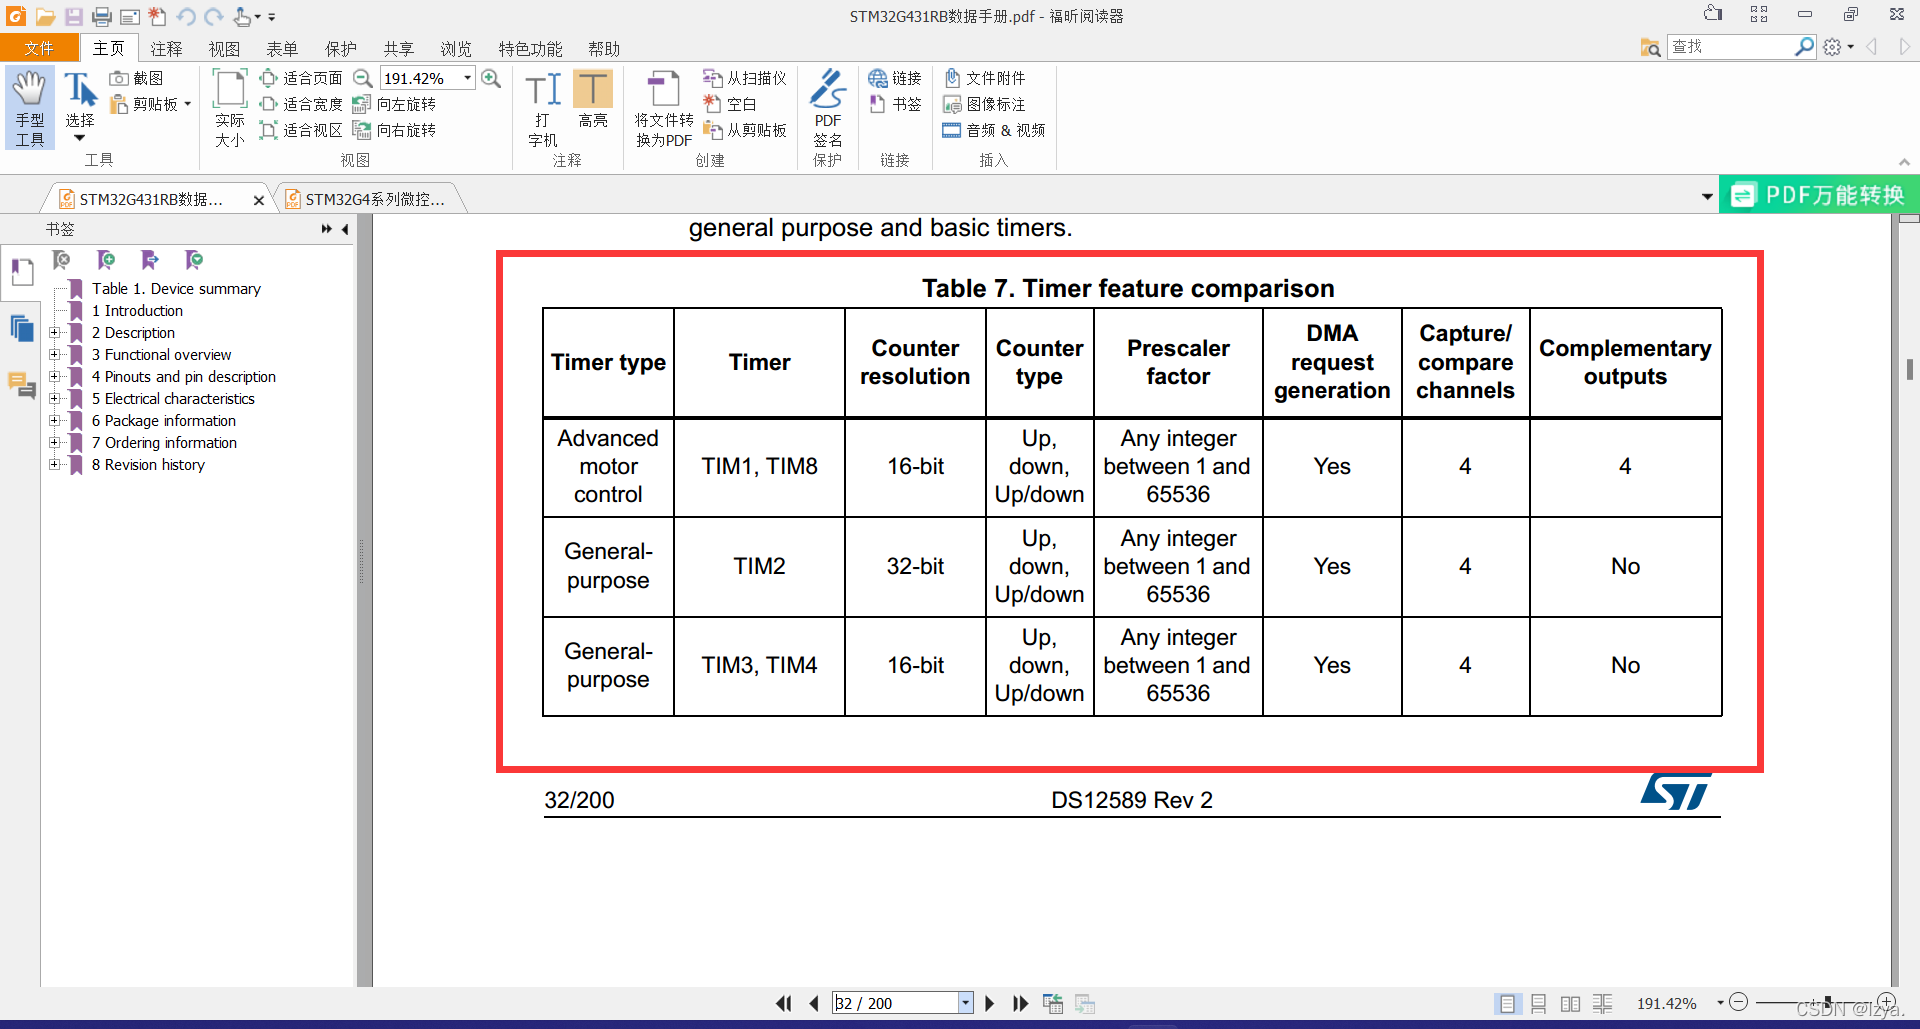1920x1029 pixels.
Task: Go to the previous page
Action: tap(814, 1003)
